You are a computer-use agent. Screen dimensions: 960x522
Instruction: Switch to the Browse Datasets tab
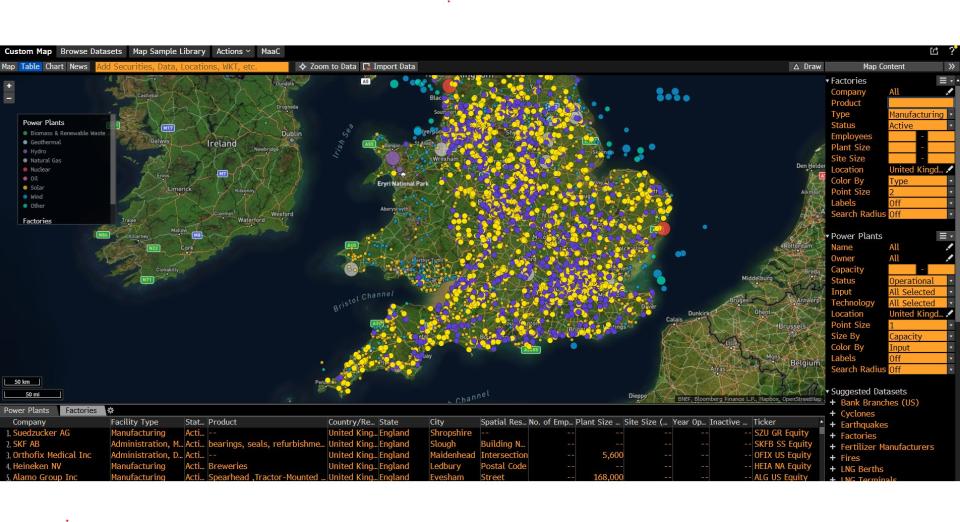click(91, 51)
